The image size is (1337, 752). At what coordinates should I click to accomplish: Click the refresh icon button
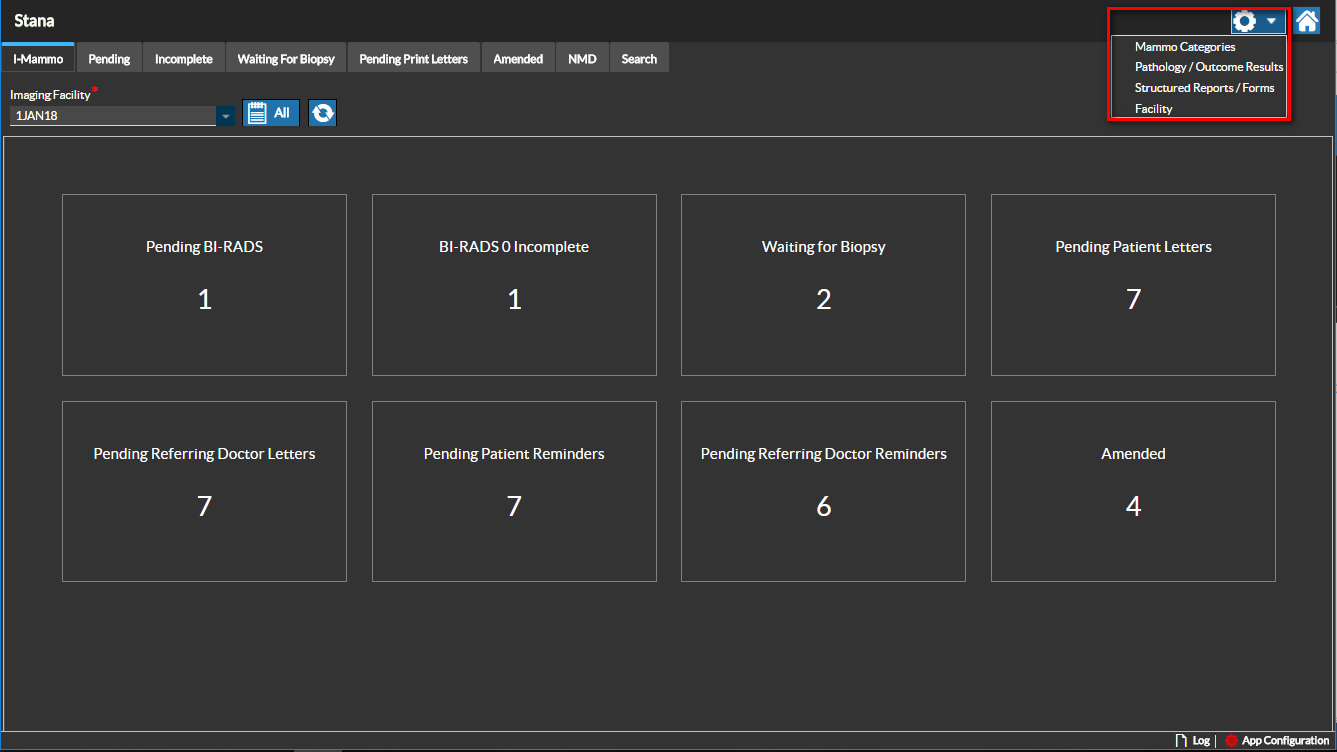pyautogui.click(x=322, y=113)
